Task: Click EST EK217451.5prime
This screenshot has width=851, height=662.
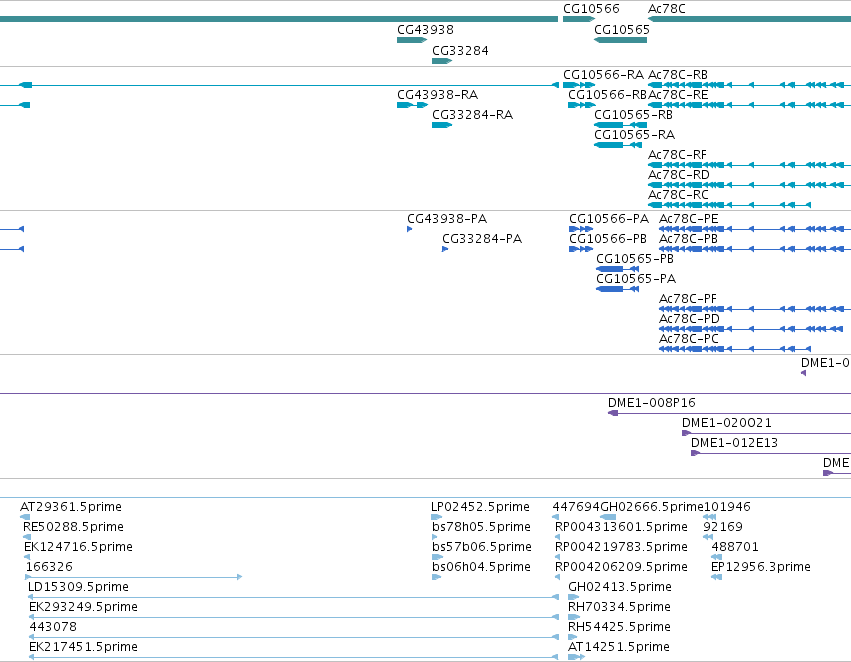Action: (83, 648)
